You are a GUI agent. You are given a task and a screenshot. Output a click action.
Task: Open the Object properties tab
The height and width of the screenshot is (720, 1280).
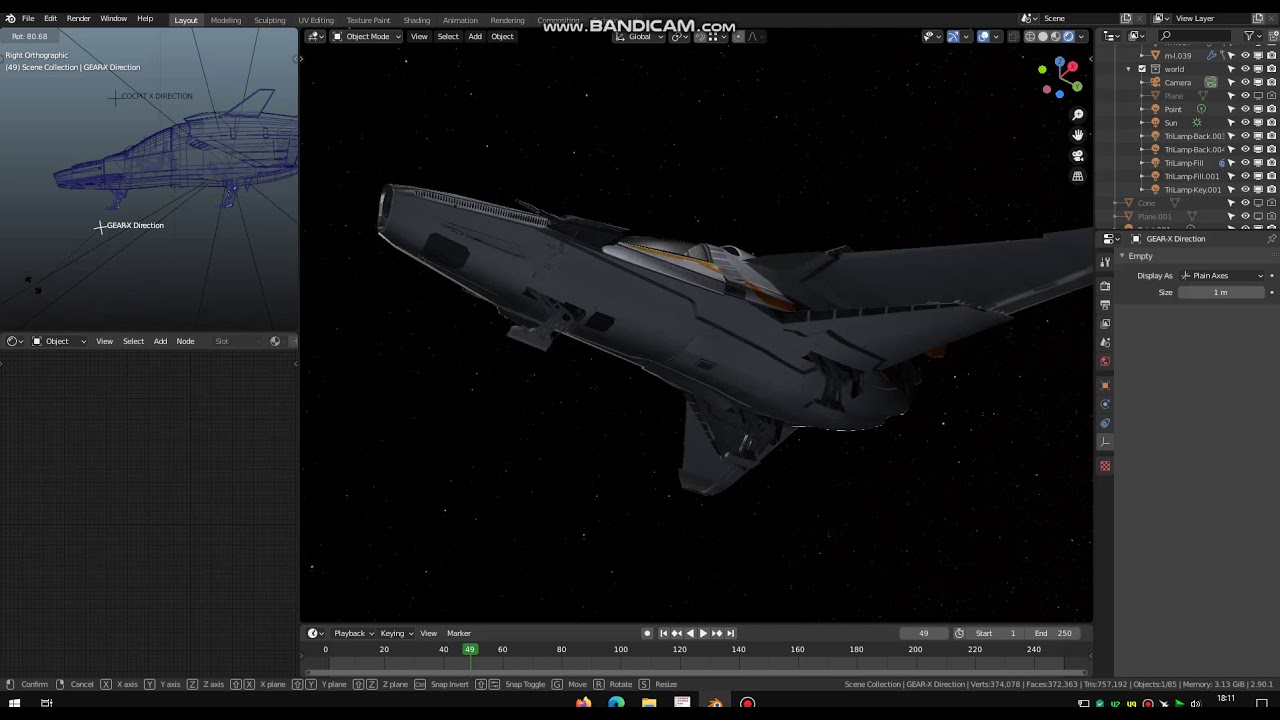pos(1105,385)
